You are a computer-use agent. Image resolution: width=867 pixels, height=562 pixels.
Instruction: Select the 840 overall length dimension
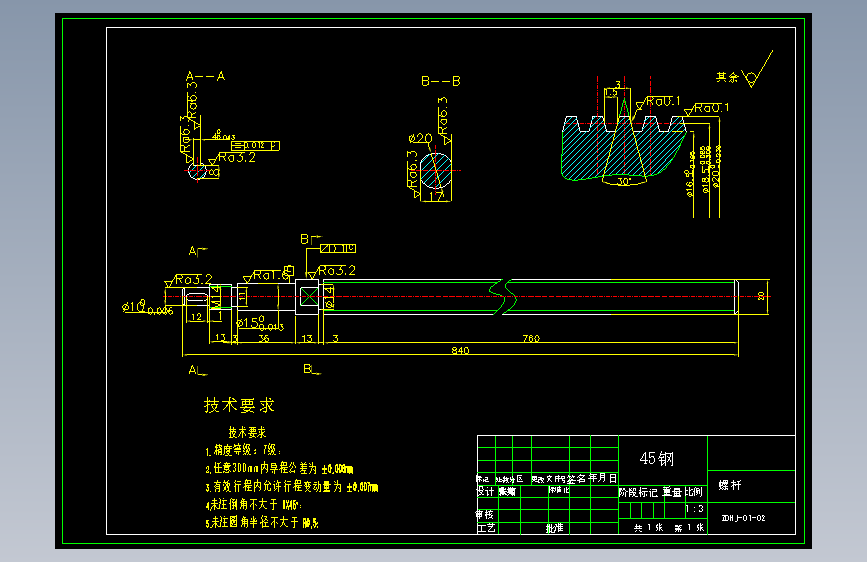pos(460,350)
